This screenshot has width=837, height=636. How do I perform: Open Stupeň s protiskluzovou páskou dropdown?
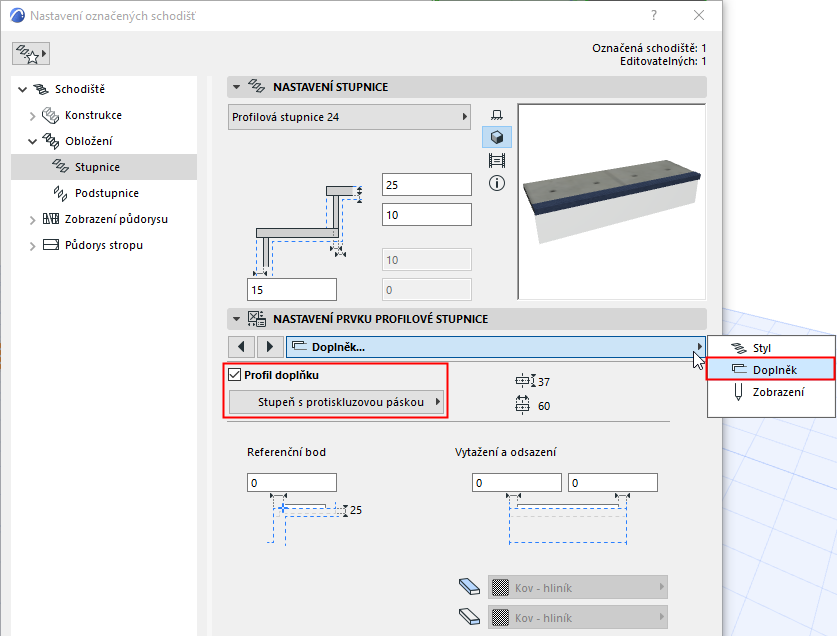(337, 402)
